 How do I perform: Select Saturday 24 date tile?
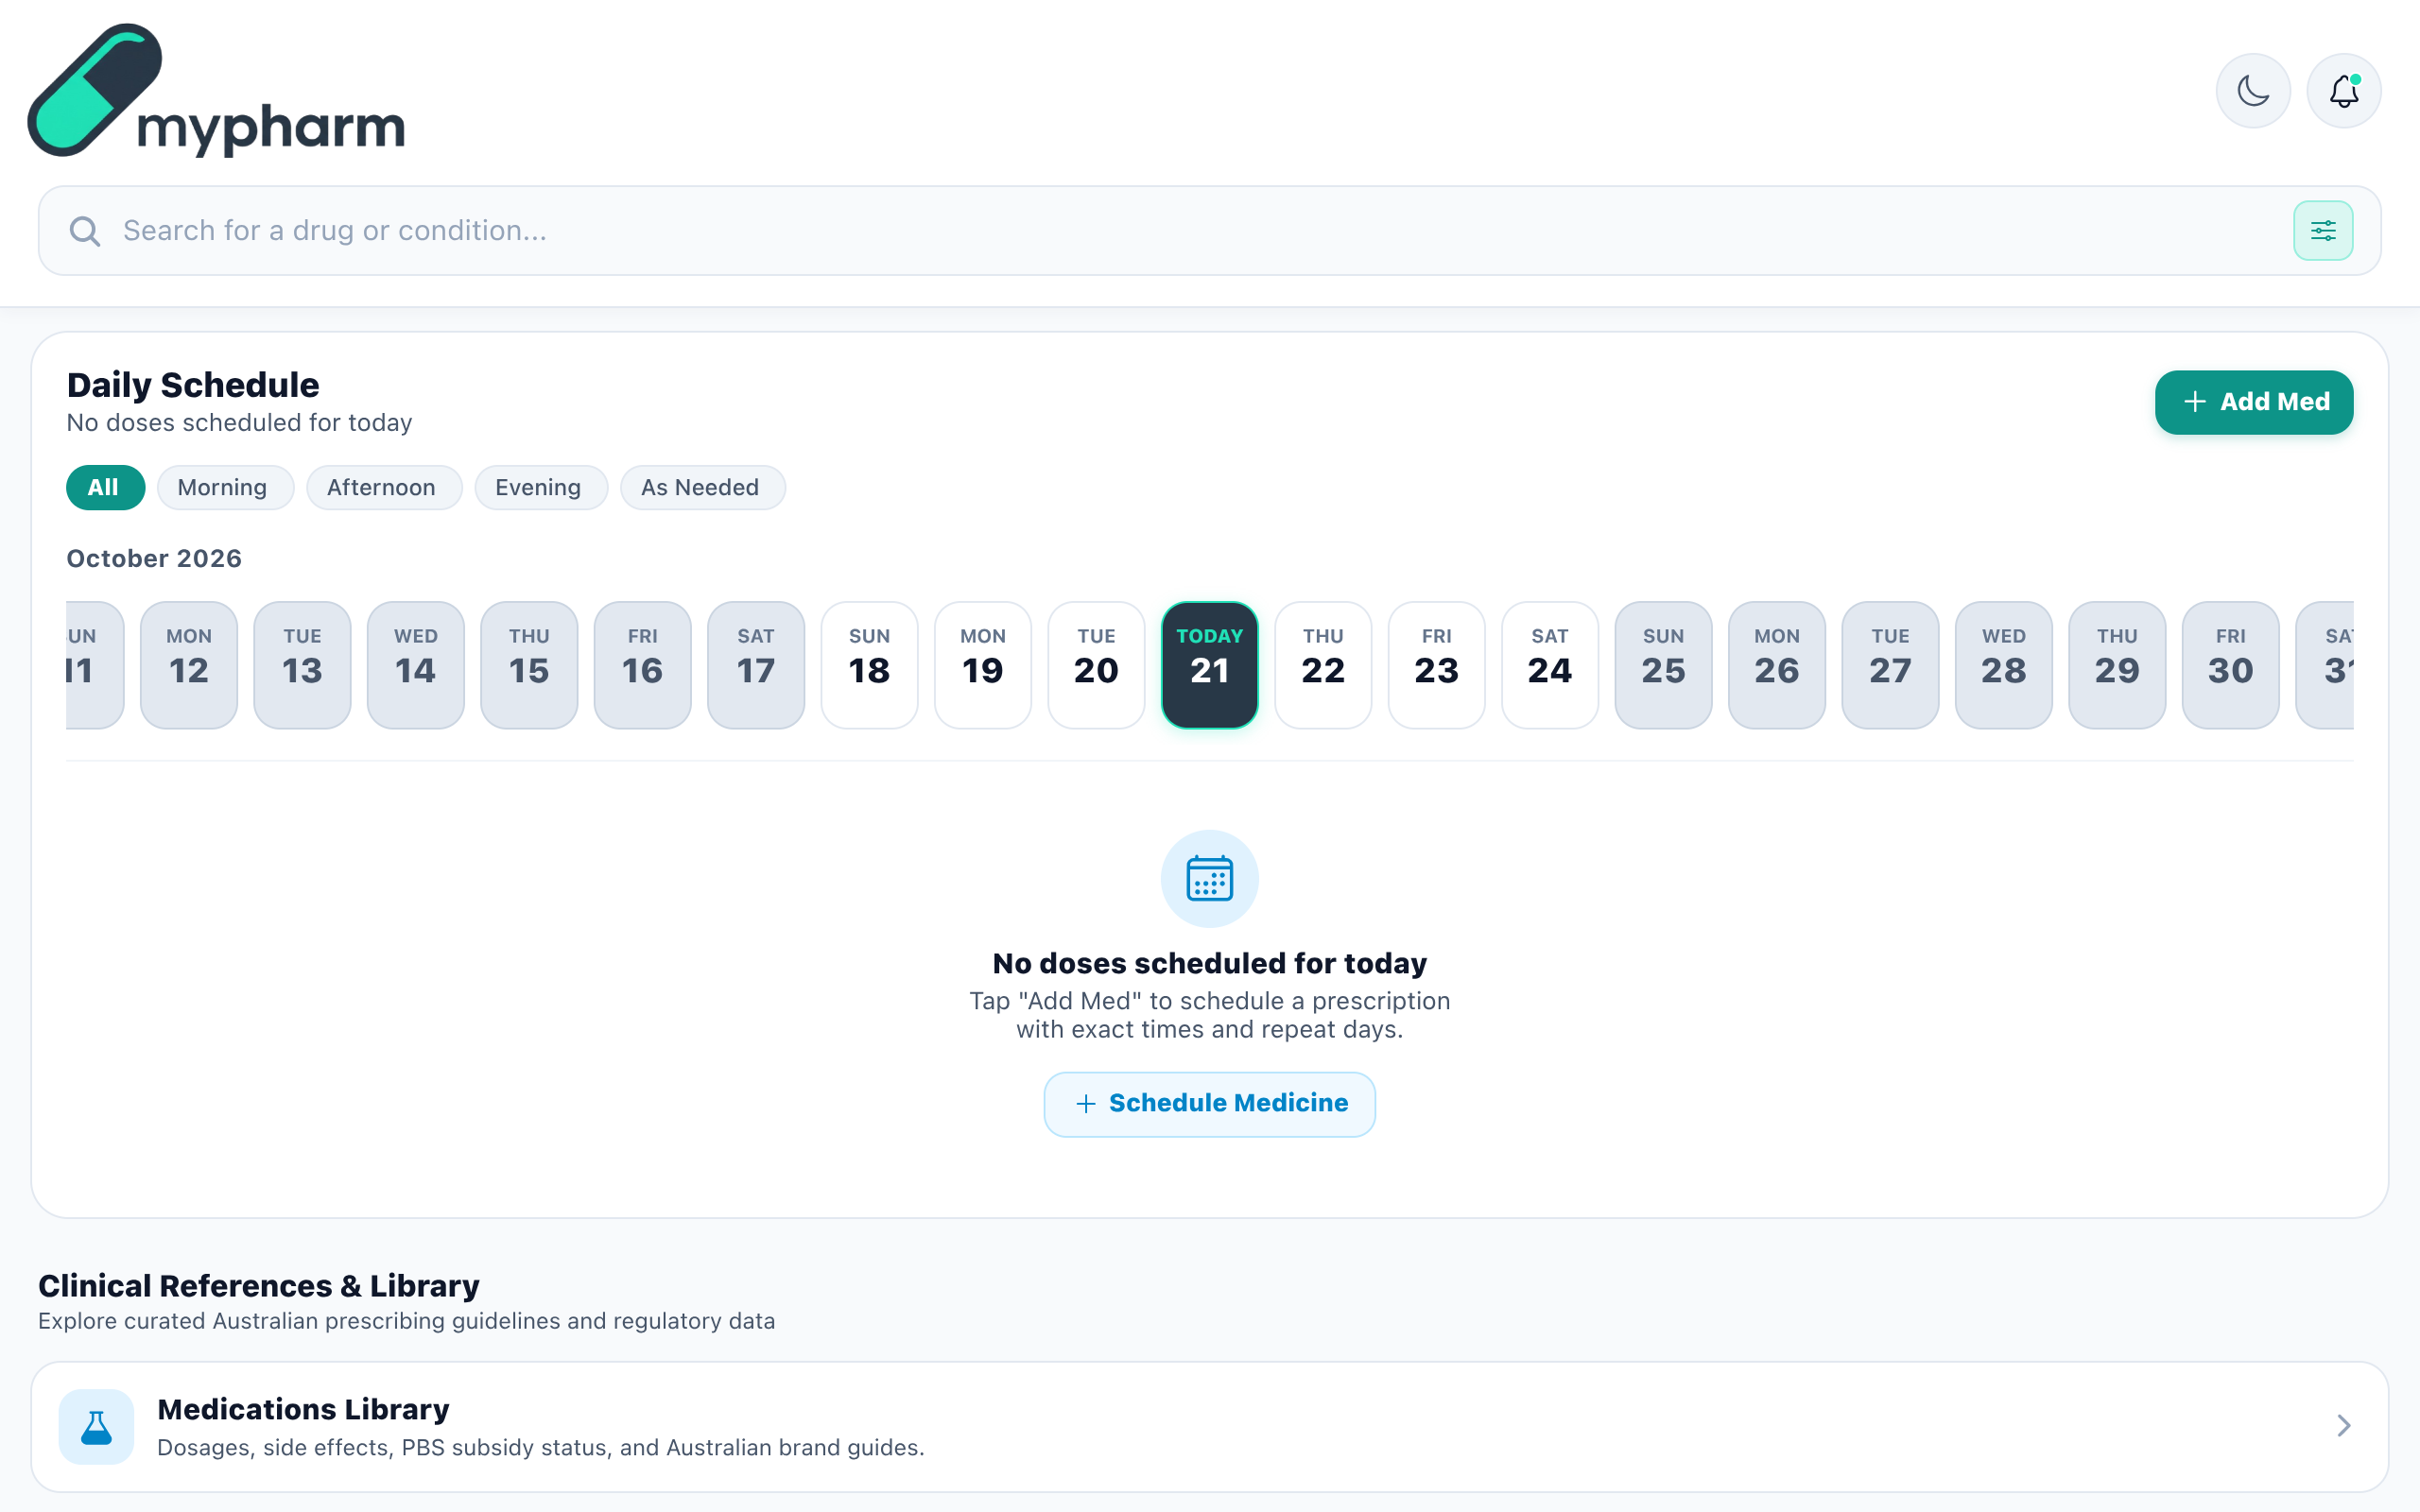pyautogui.click(x=1550, y=665)
